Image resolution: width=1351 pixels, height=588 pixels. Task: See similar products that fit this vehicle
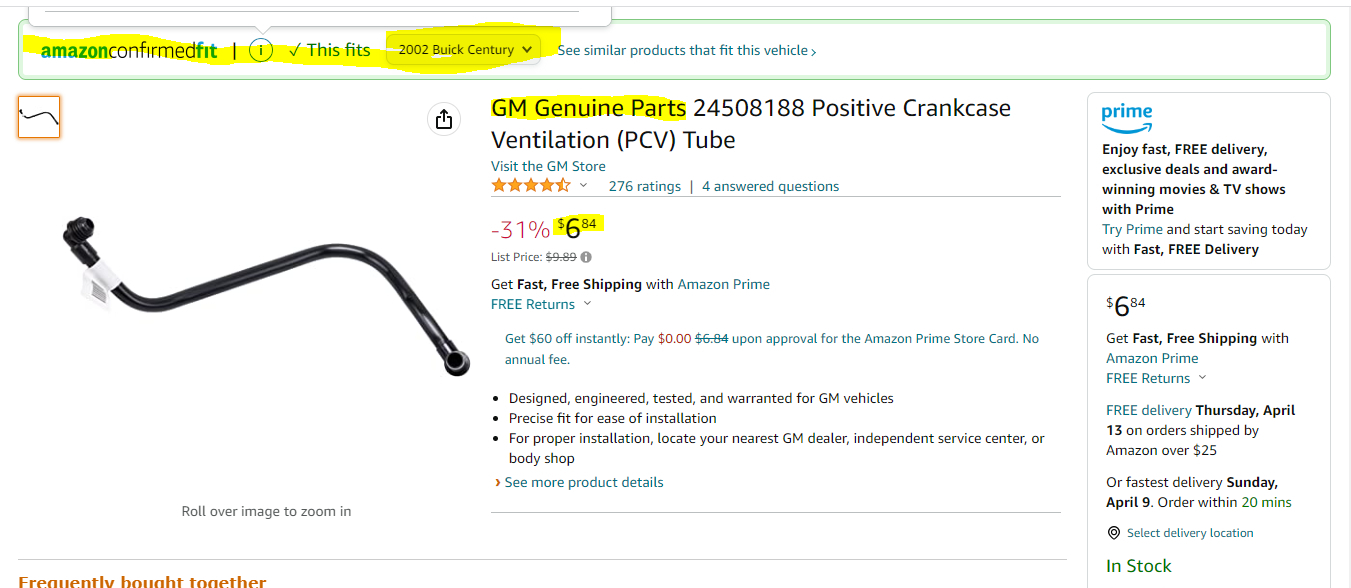point(686,51)
